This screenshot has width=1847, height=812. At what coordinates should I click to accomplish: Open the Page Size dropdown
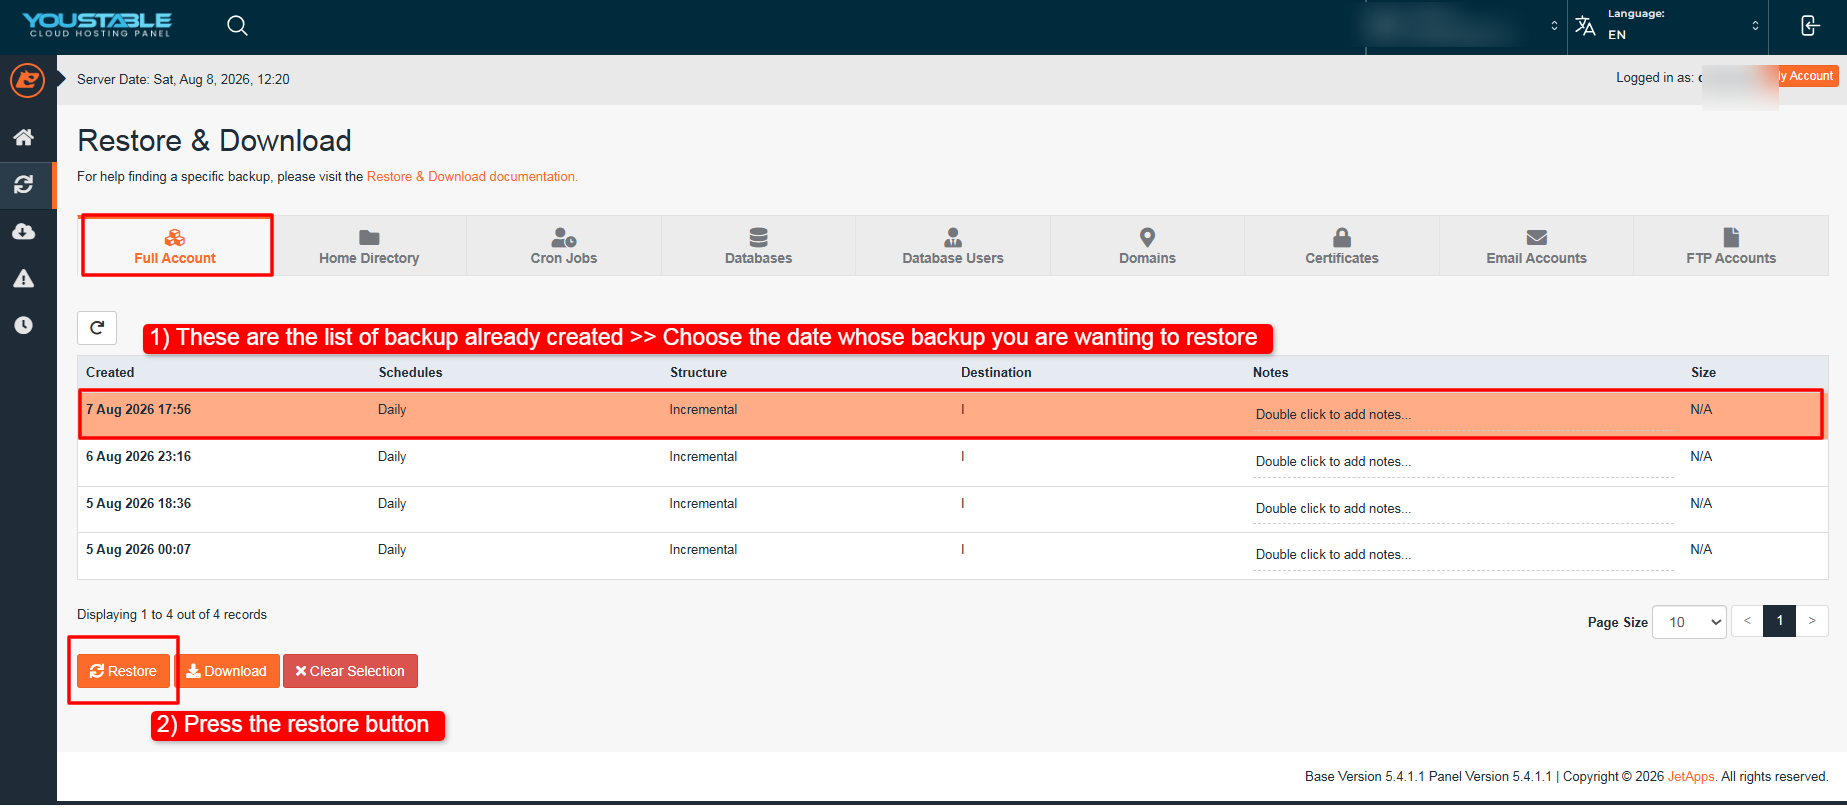tap(1690, 622)
